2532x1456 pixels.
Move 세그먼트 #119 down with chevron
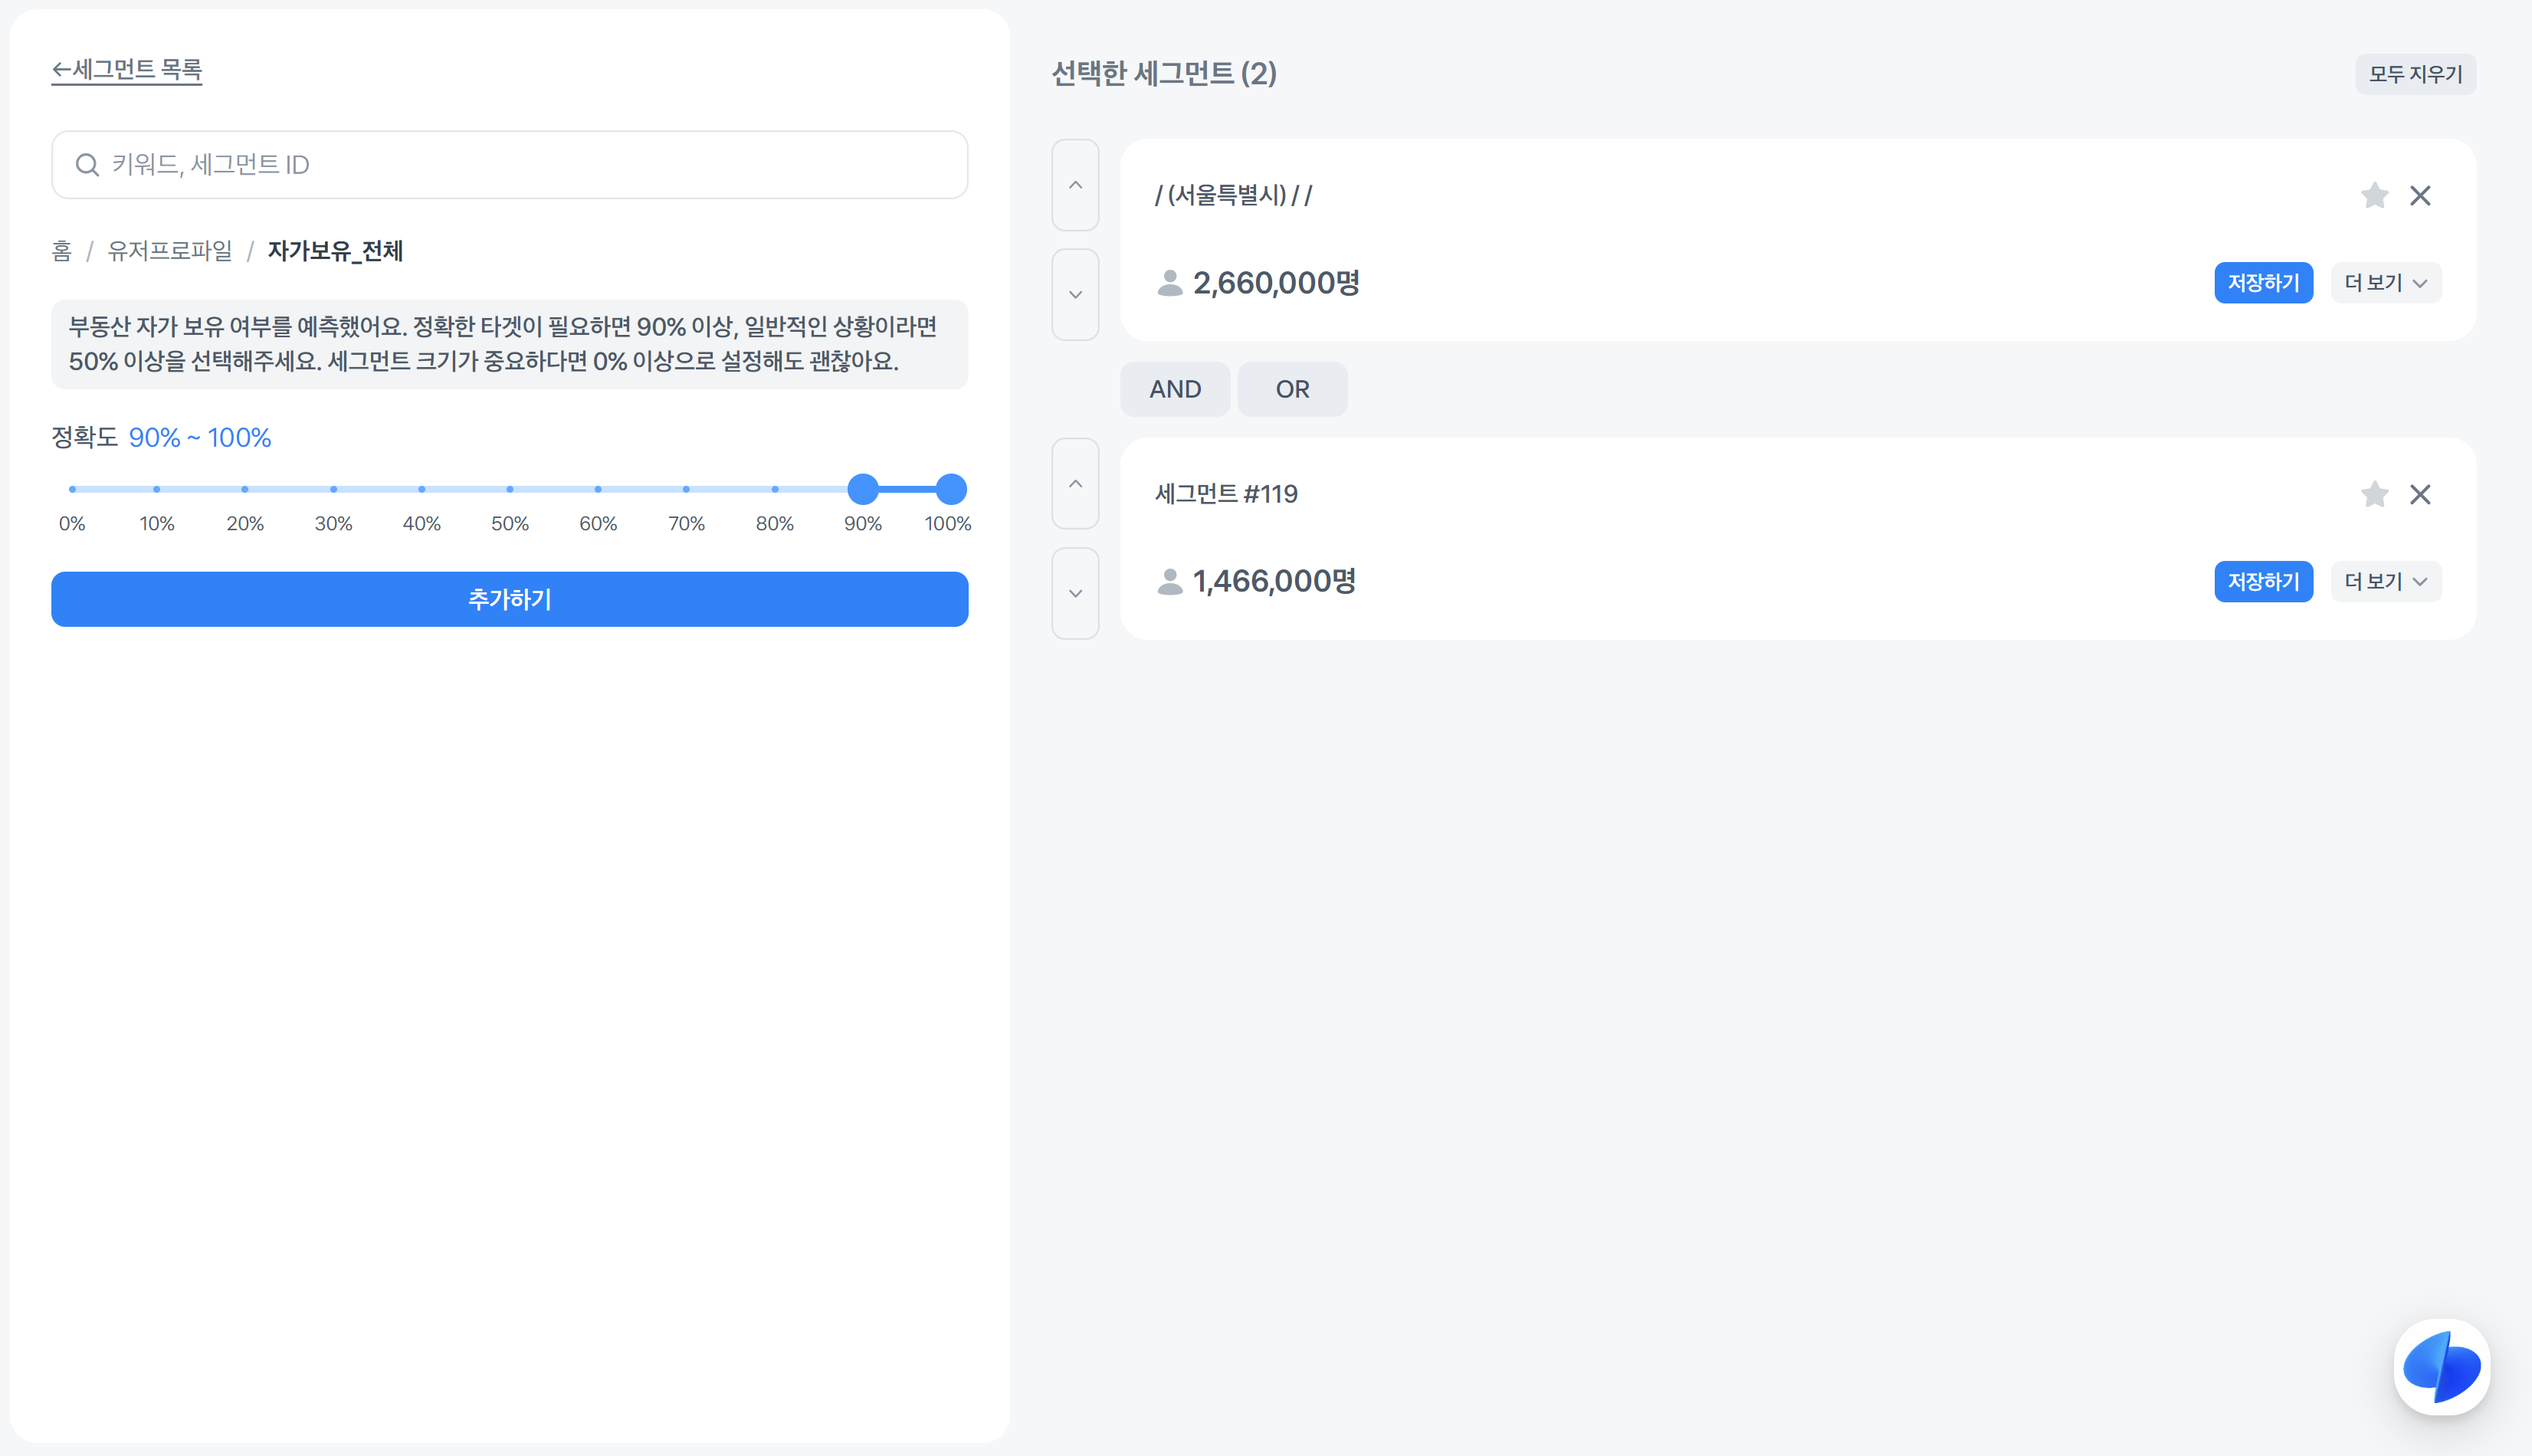(x=1075, y=594)
